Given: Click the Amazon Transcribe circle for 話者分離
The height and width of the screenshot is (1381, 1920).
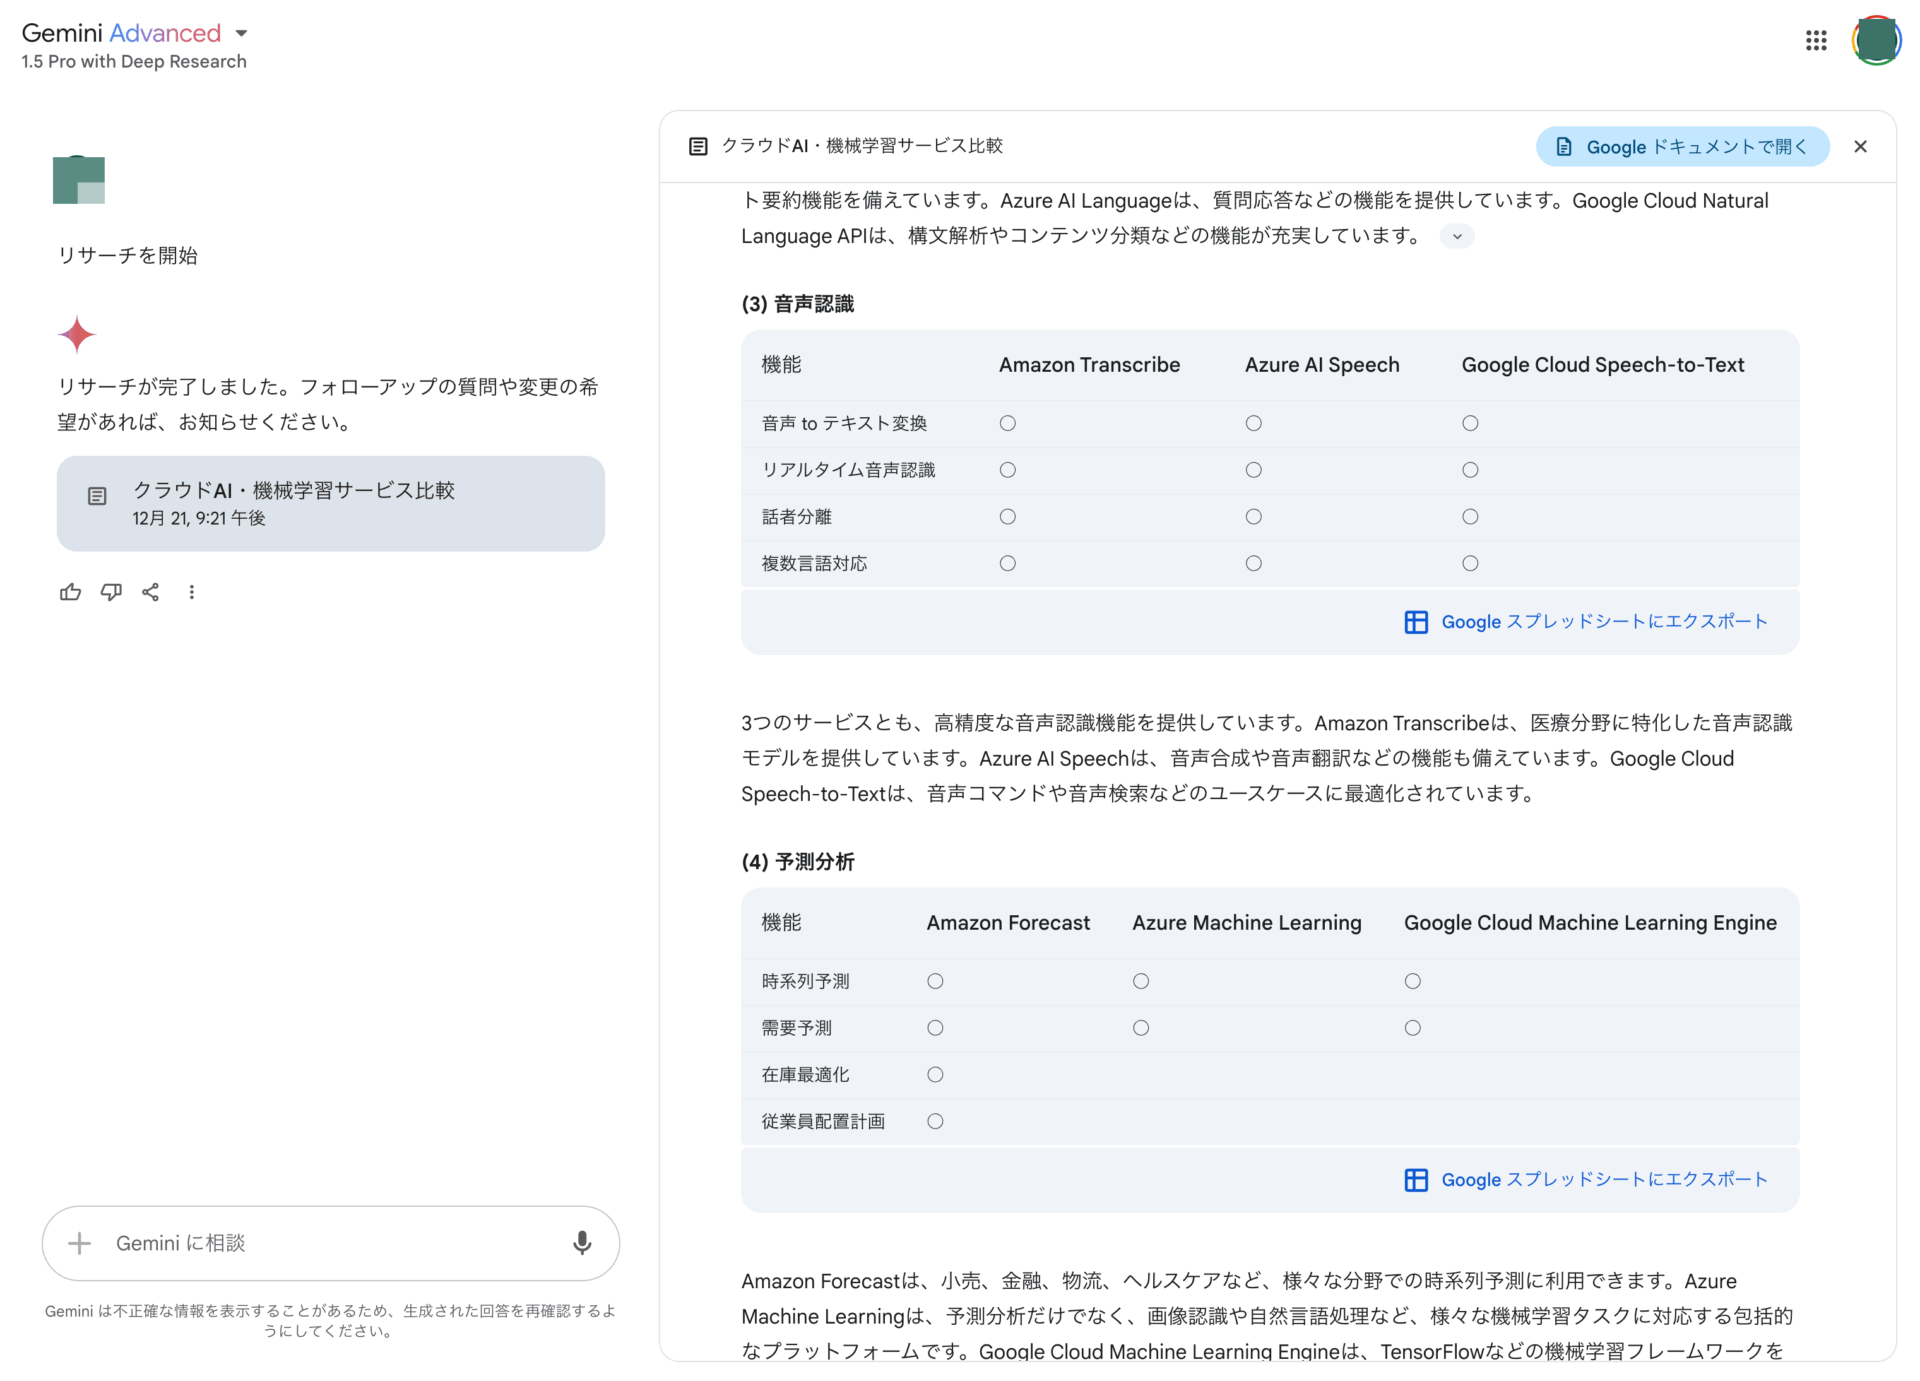Looking at the screenshot, I should click(x=1007, y=517).
